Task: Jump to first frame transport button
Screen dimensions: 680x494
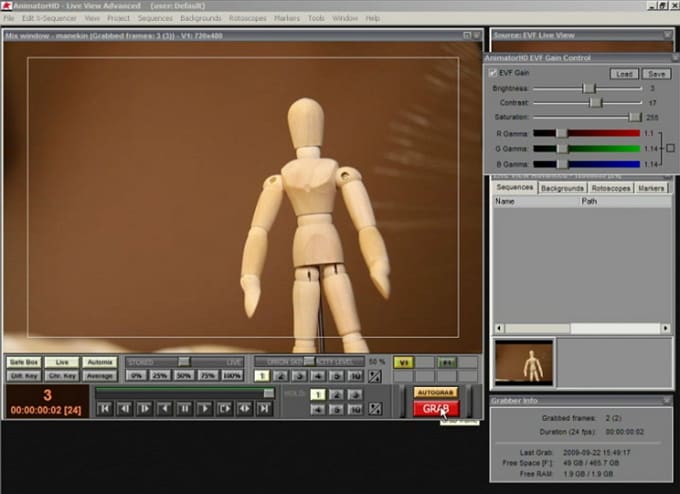Action: coord(105,409)
